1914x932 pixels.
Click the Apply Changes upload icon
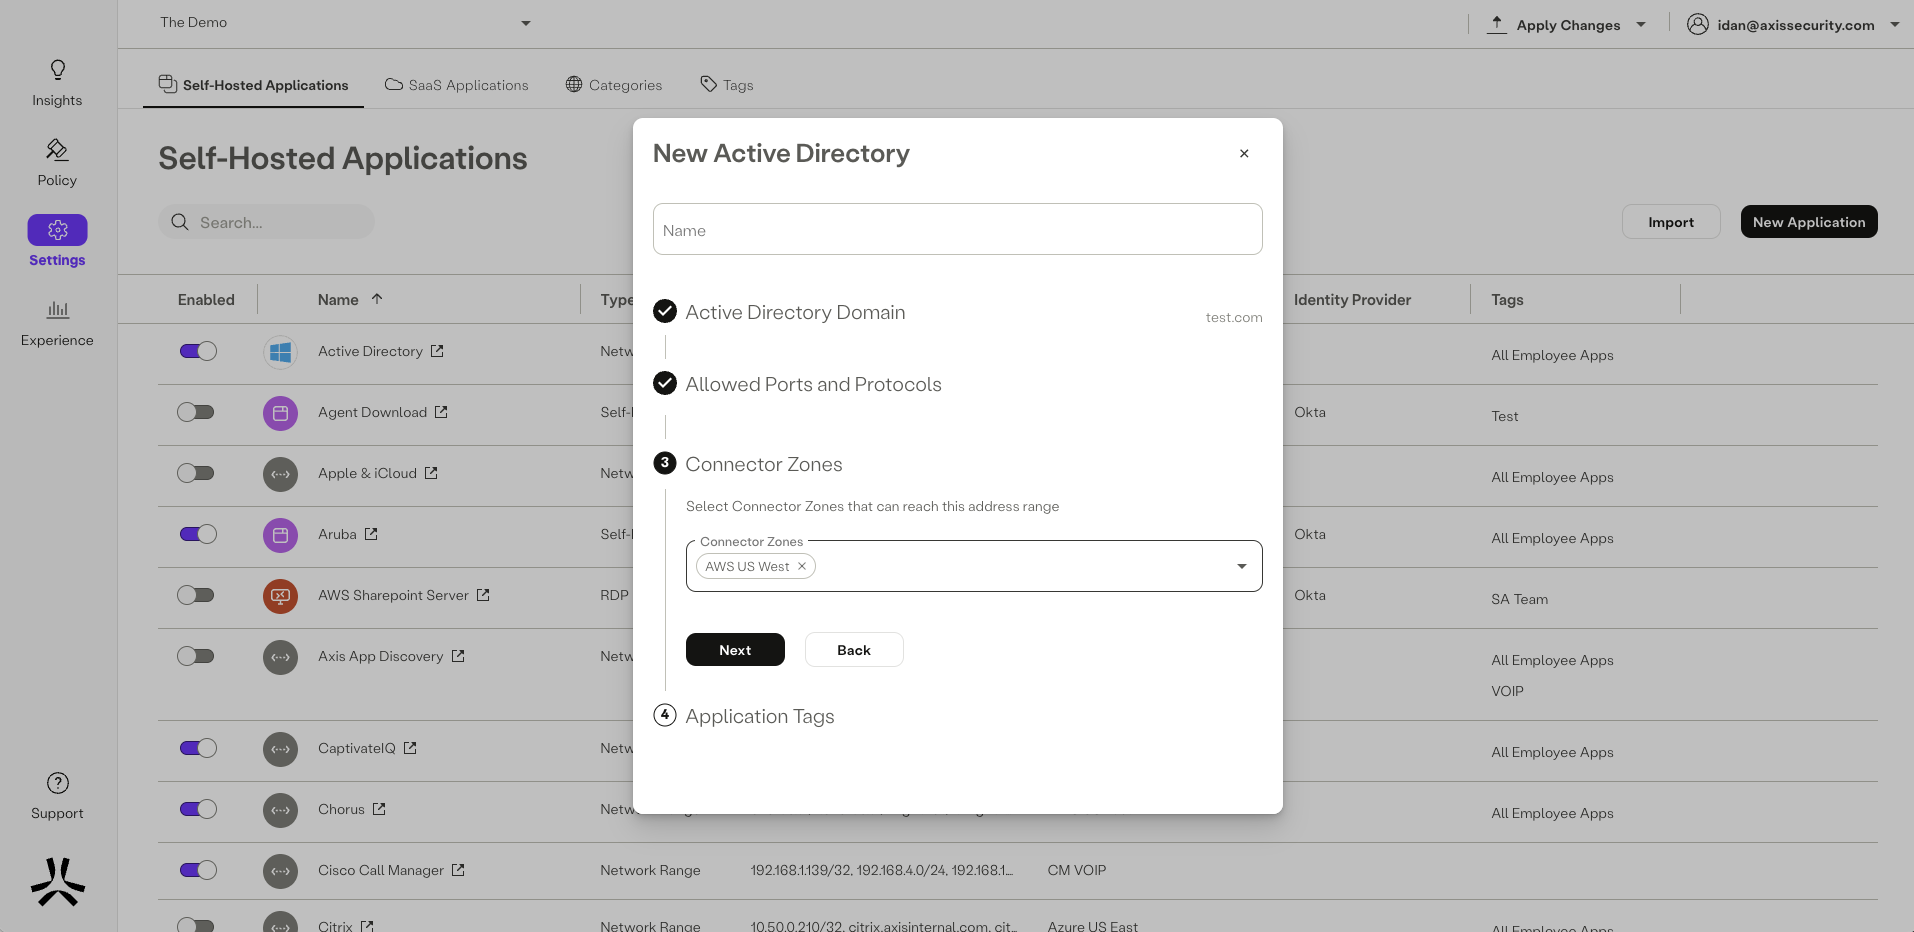[x=1496, y=24]
